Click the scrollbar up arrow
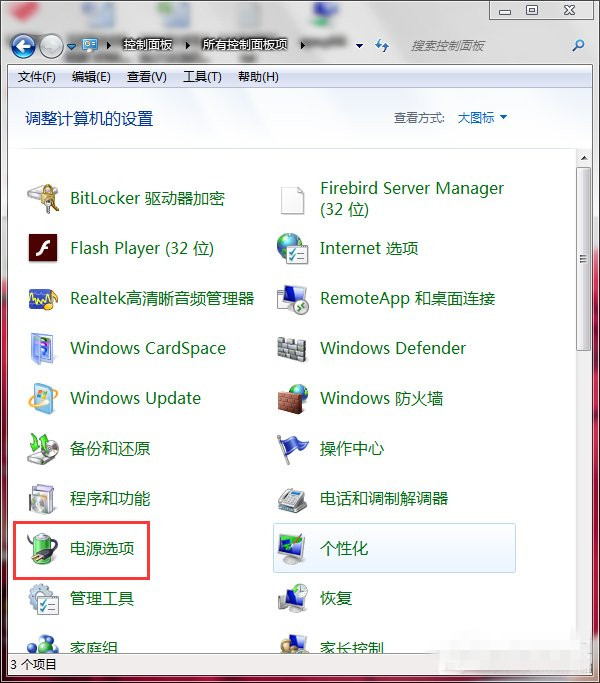The height and width of the screenshot is (683, 600). point(584,158)
